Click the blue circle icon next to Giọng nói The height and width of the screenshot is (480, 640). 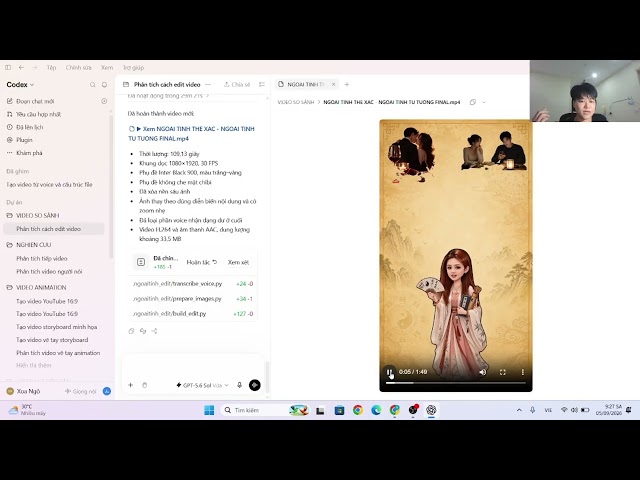click(x=107, y=391)
